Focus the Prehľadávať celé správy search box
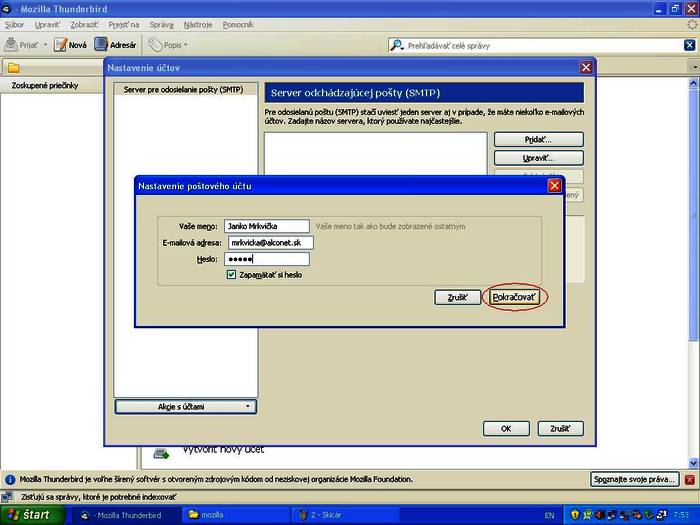Image resolution: width=700 pixels, height=525 pixels. pos(542,46)
